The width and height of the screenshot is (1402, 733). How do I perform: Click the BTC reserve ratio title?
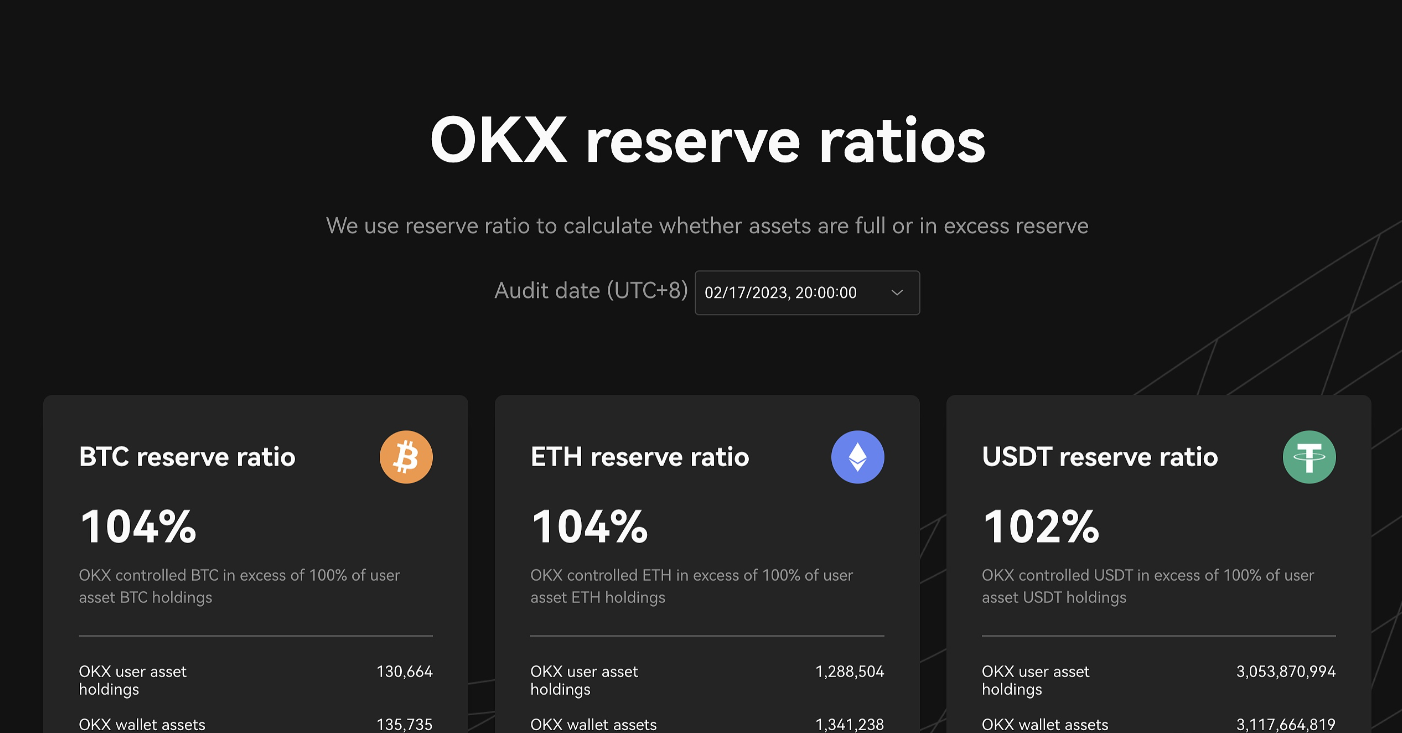coord(187,457)
